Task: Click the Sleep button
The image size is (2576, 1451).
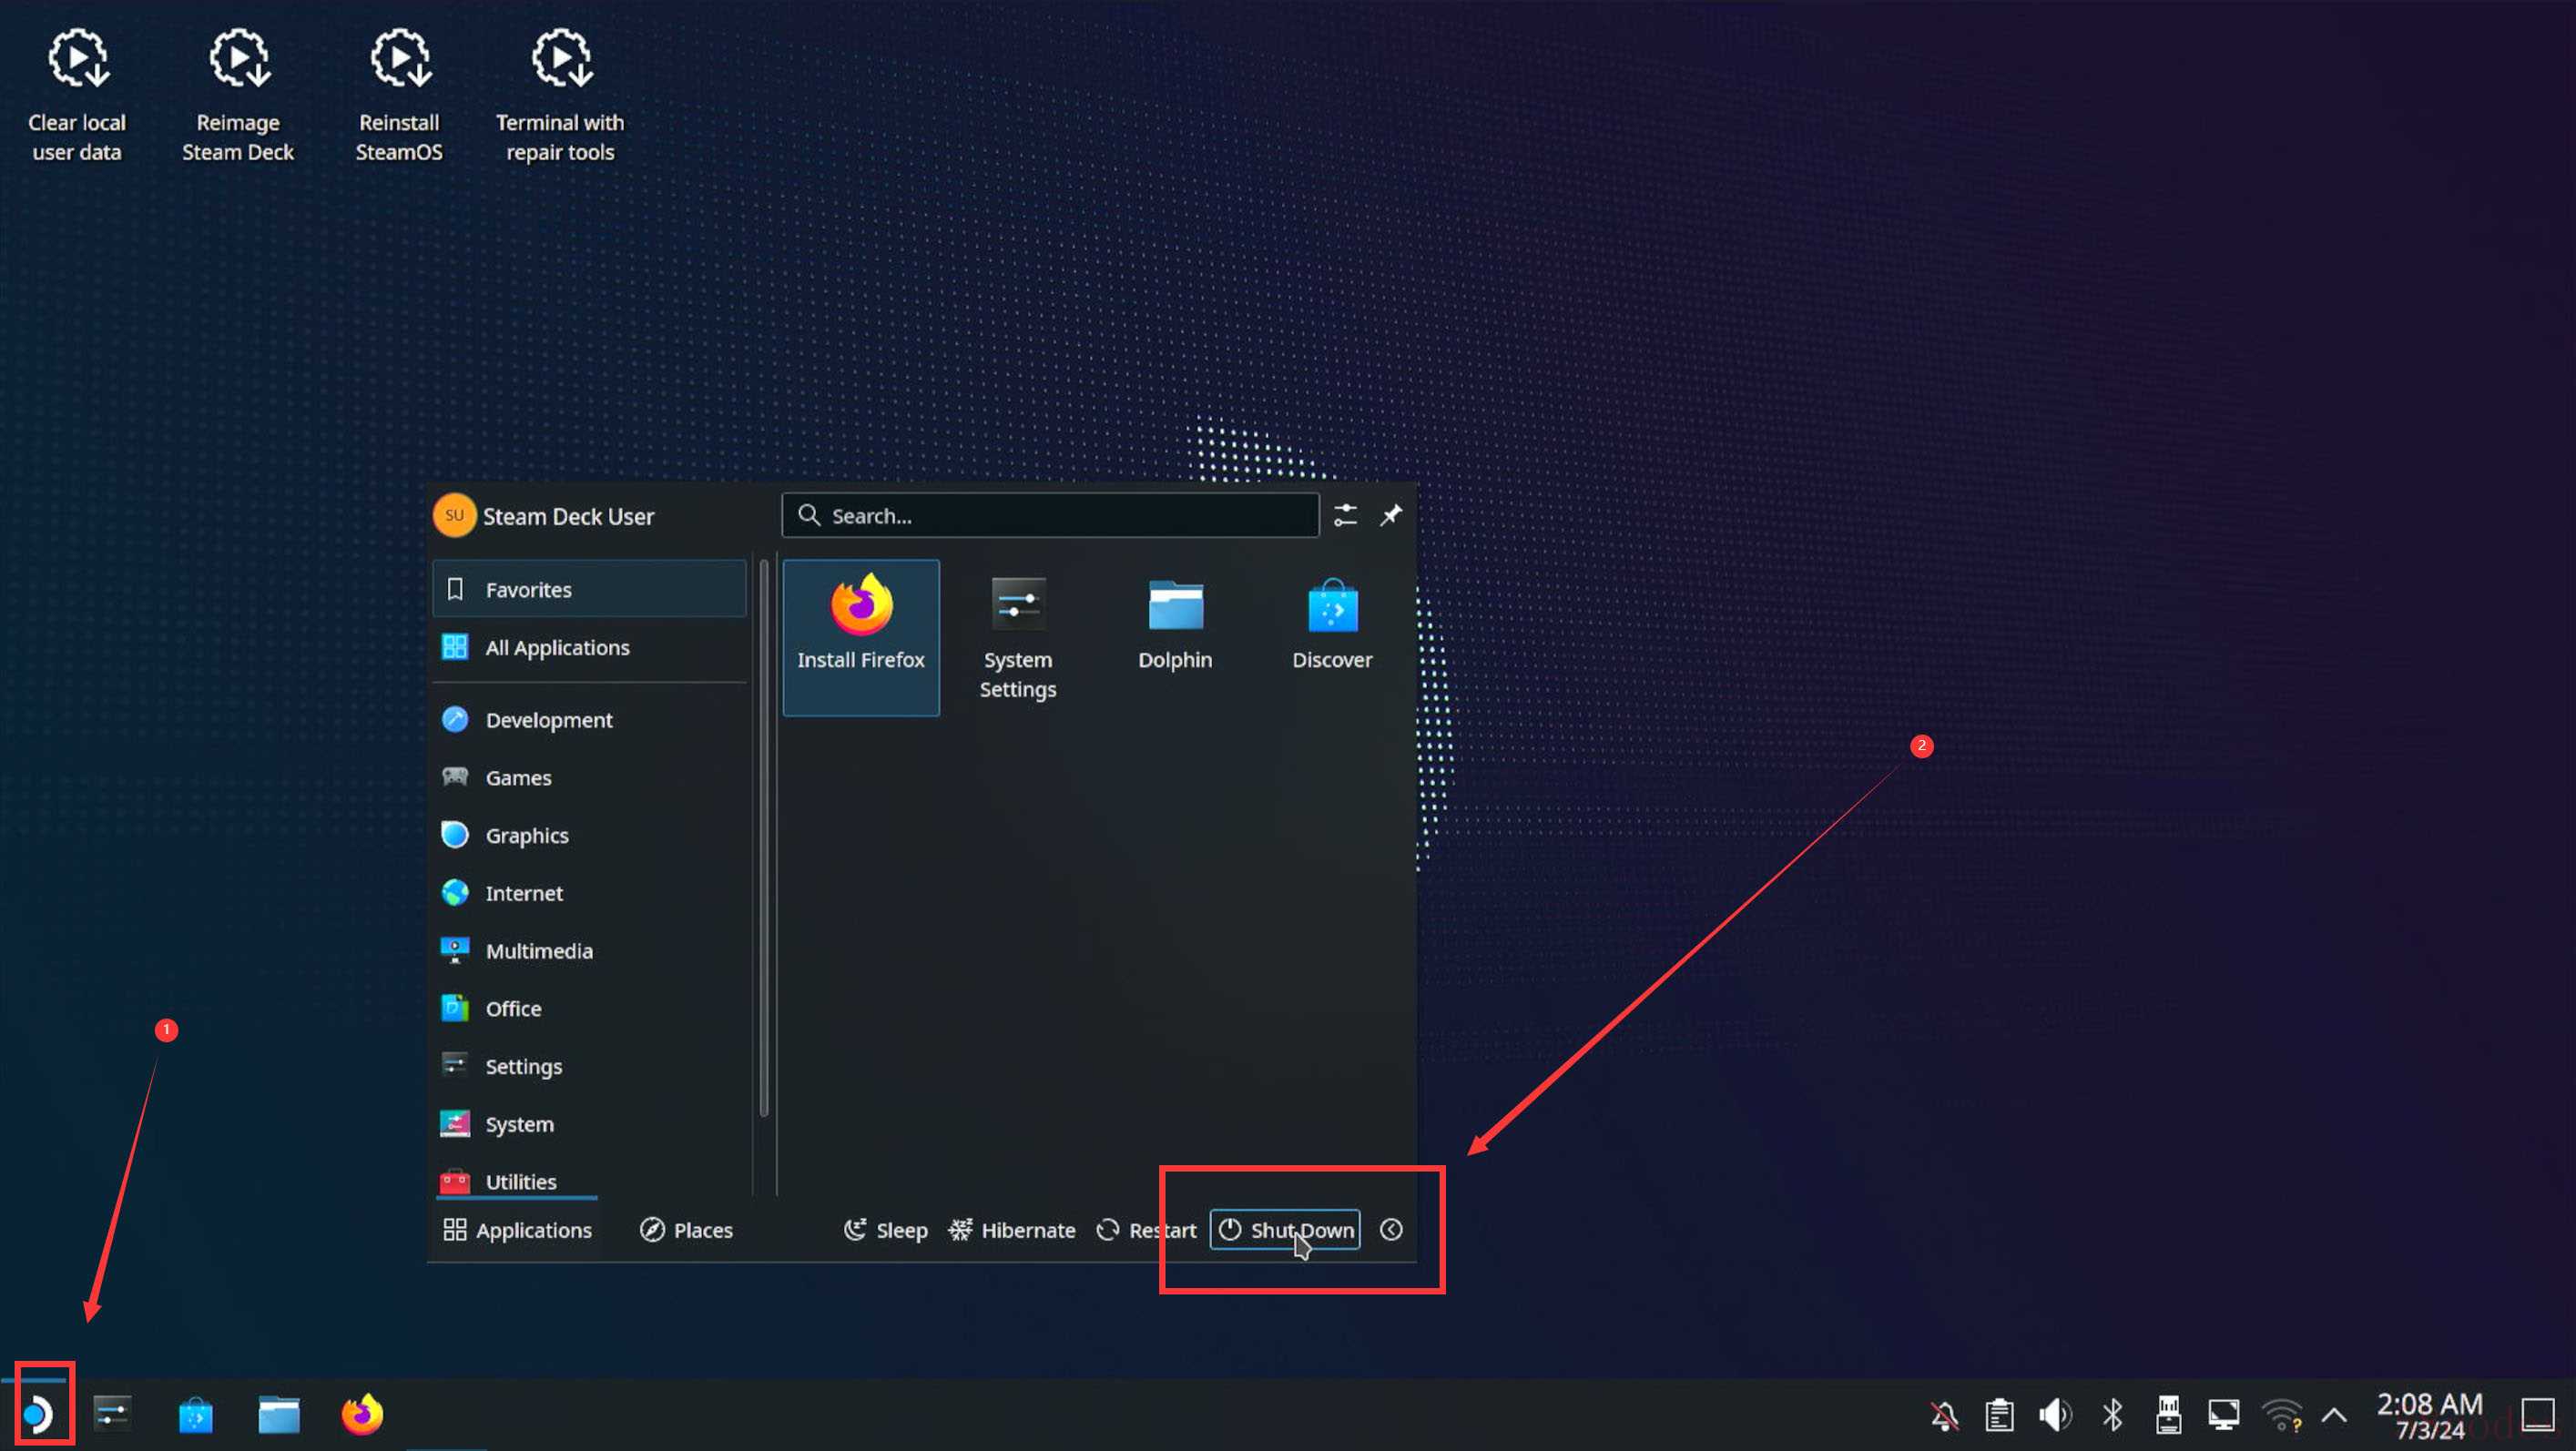Action: pos(886,1229)
